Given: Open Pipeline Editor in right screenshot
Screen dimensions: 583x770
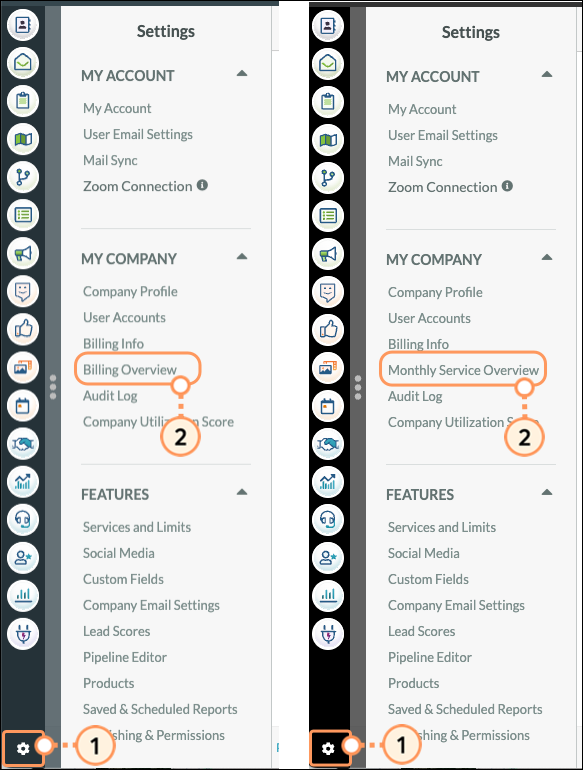Looking at the screenshot, I should pyautogui.click(x=430, y=657).
